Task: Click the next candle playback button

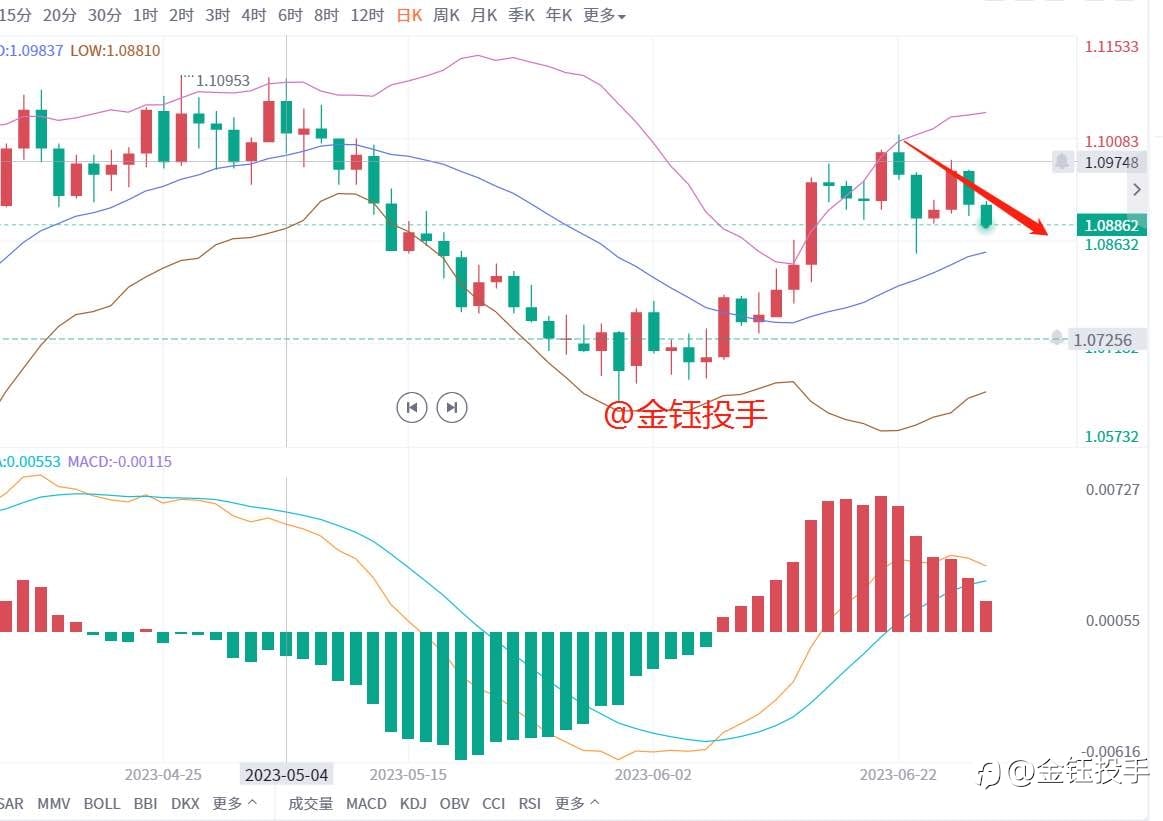Action: pos(452,407)
